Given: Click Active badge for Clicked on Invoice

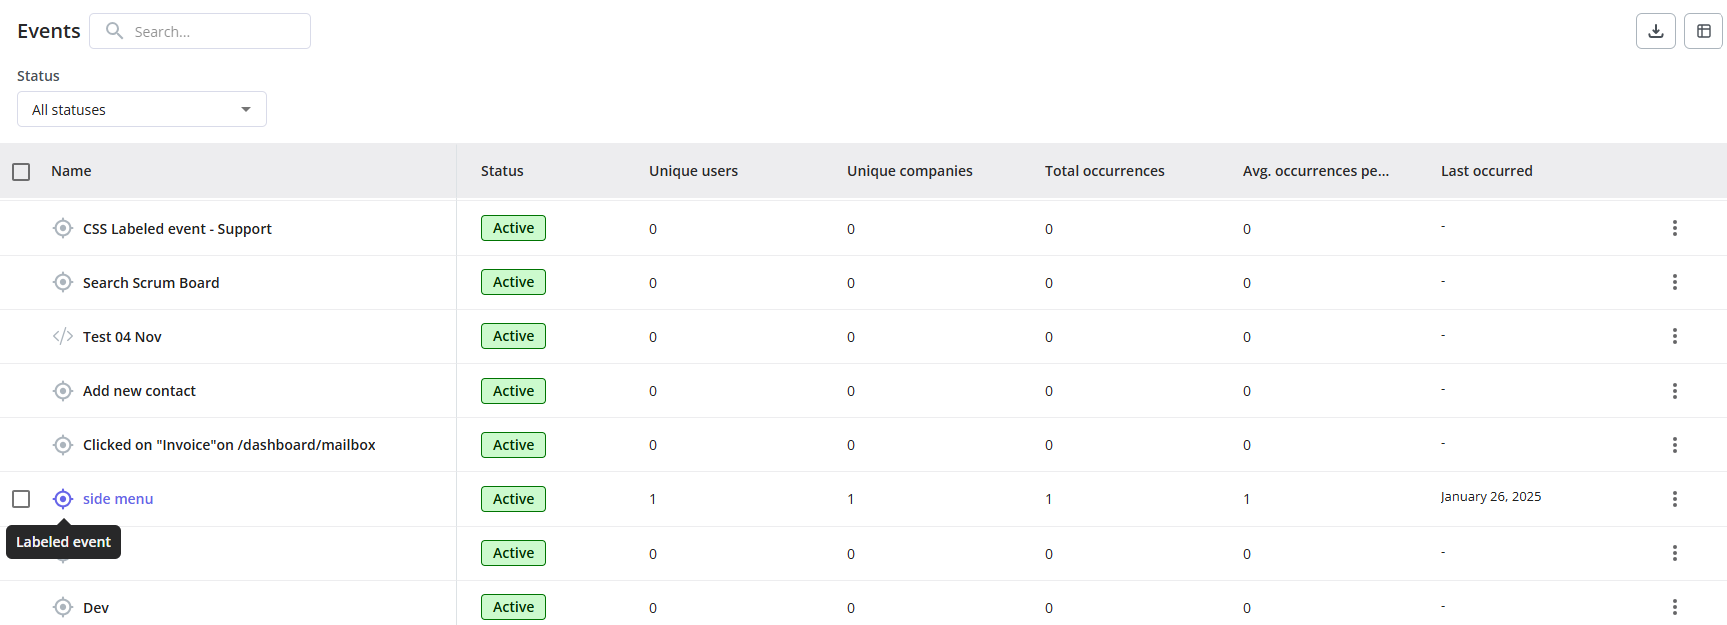Looking at the screenshot, I should coord(513,445).
